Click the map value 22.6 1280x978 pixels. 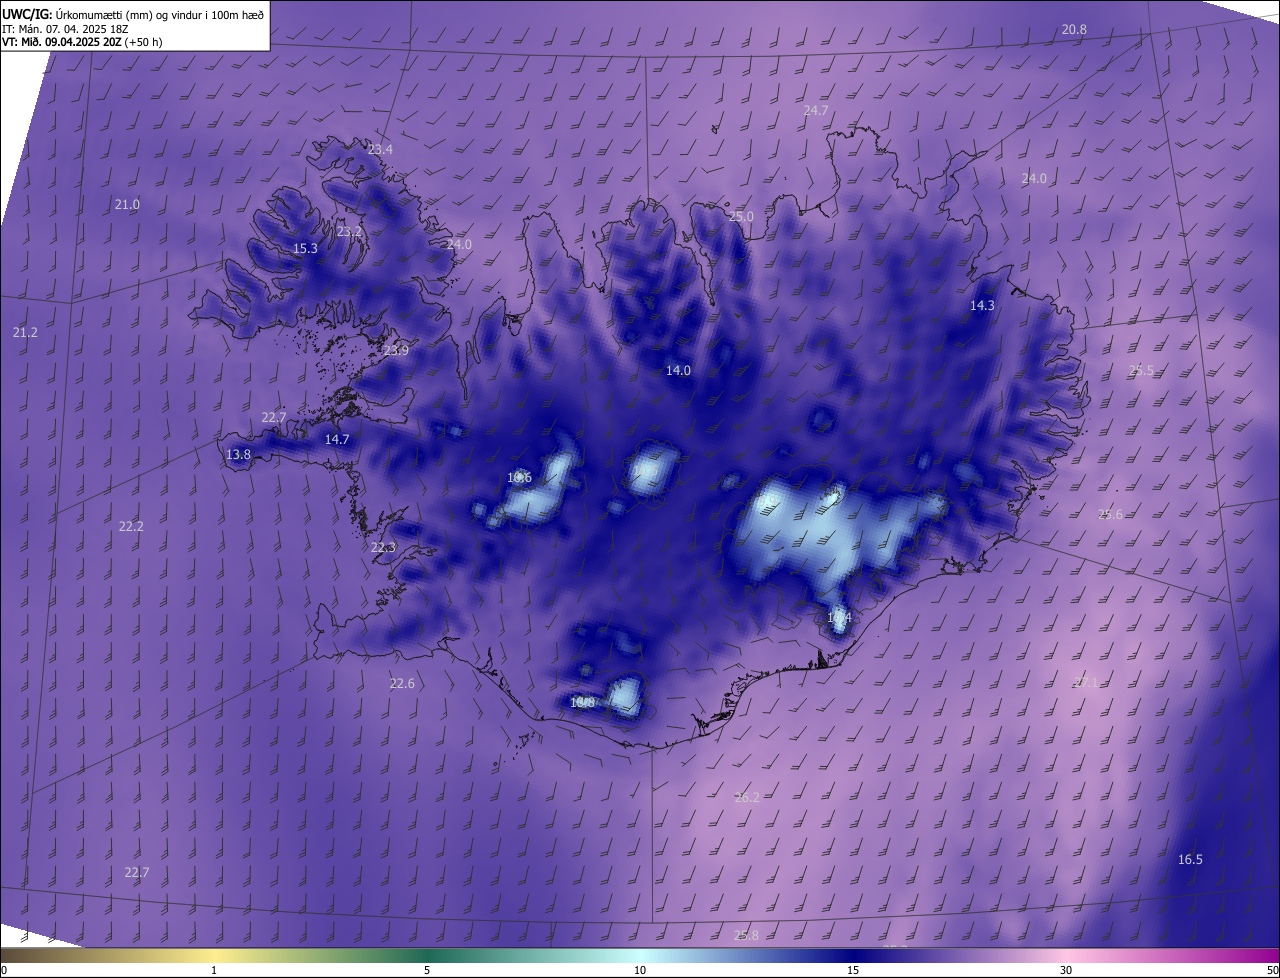[x=402, y=683]
